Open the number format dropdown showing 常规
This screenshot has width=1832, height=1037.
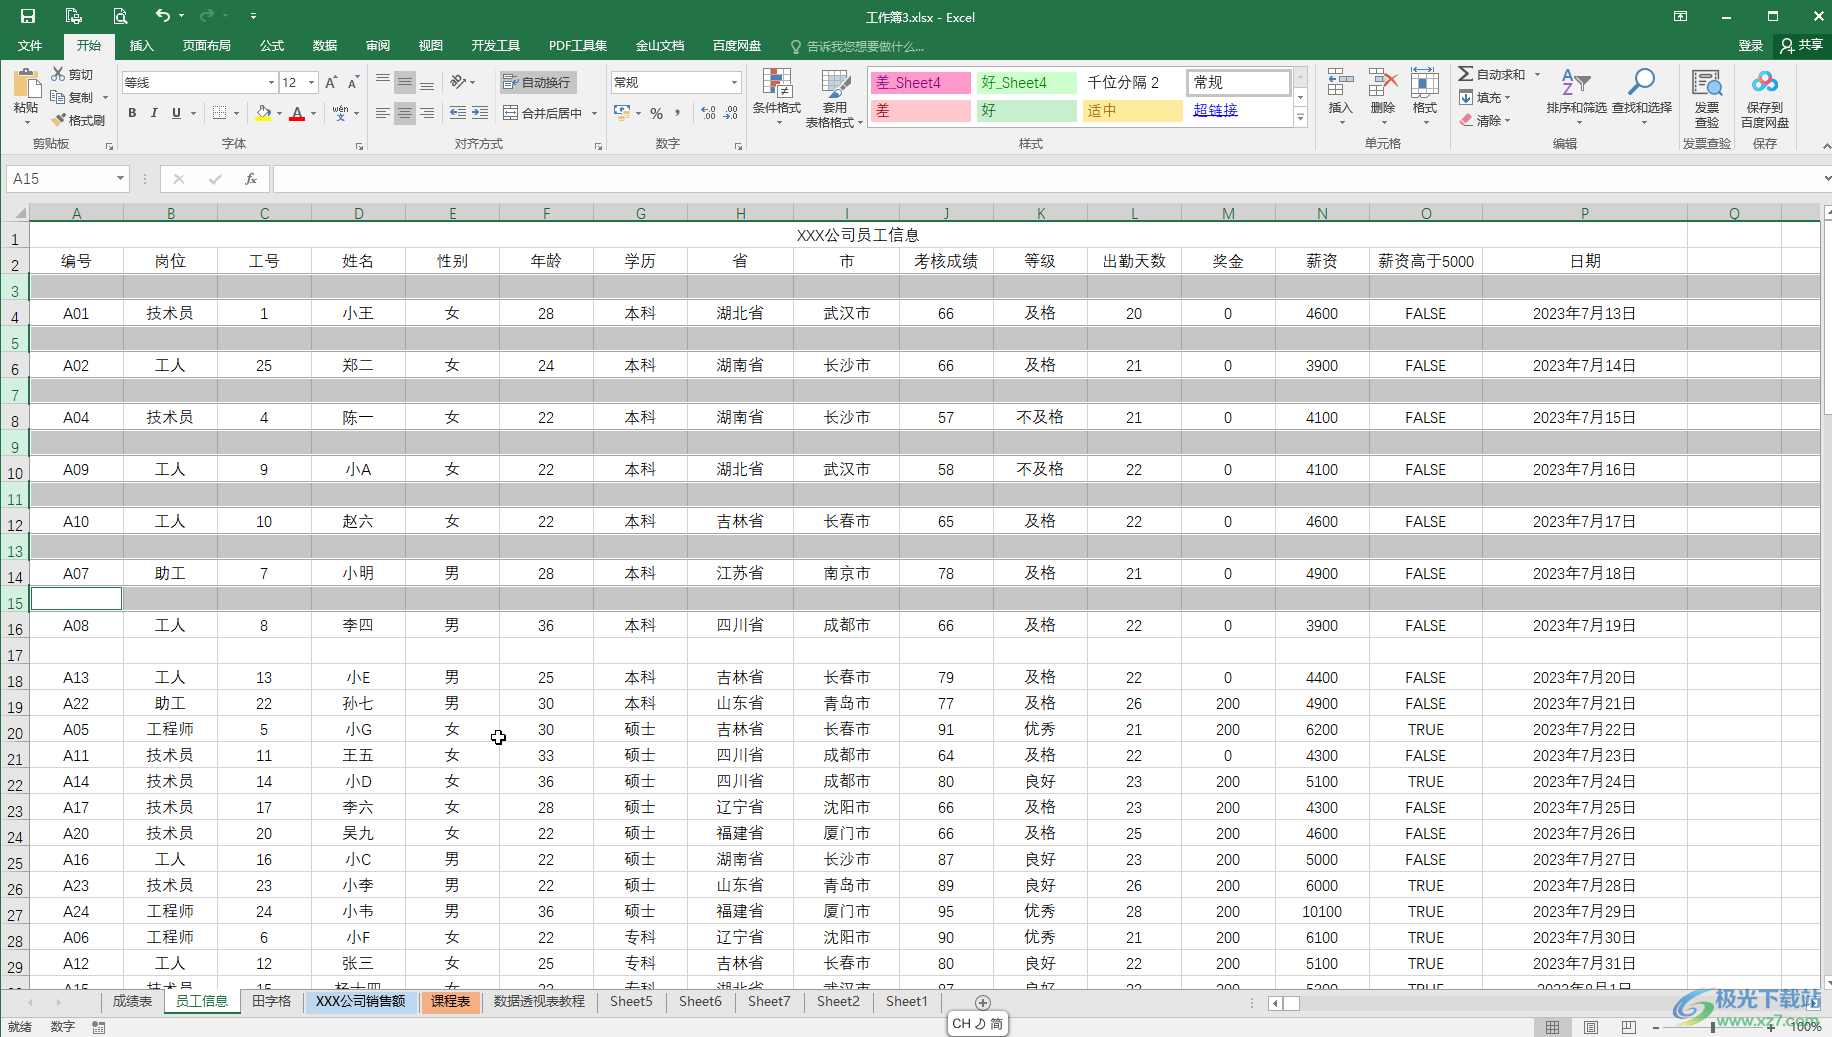coord(734,82)
